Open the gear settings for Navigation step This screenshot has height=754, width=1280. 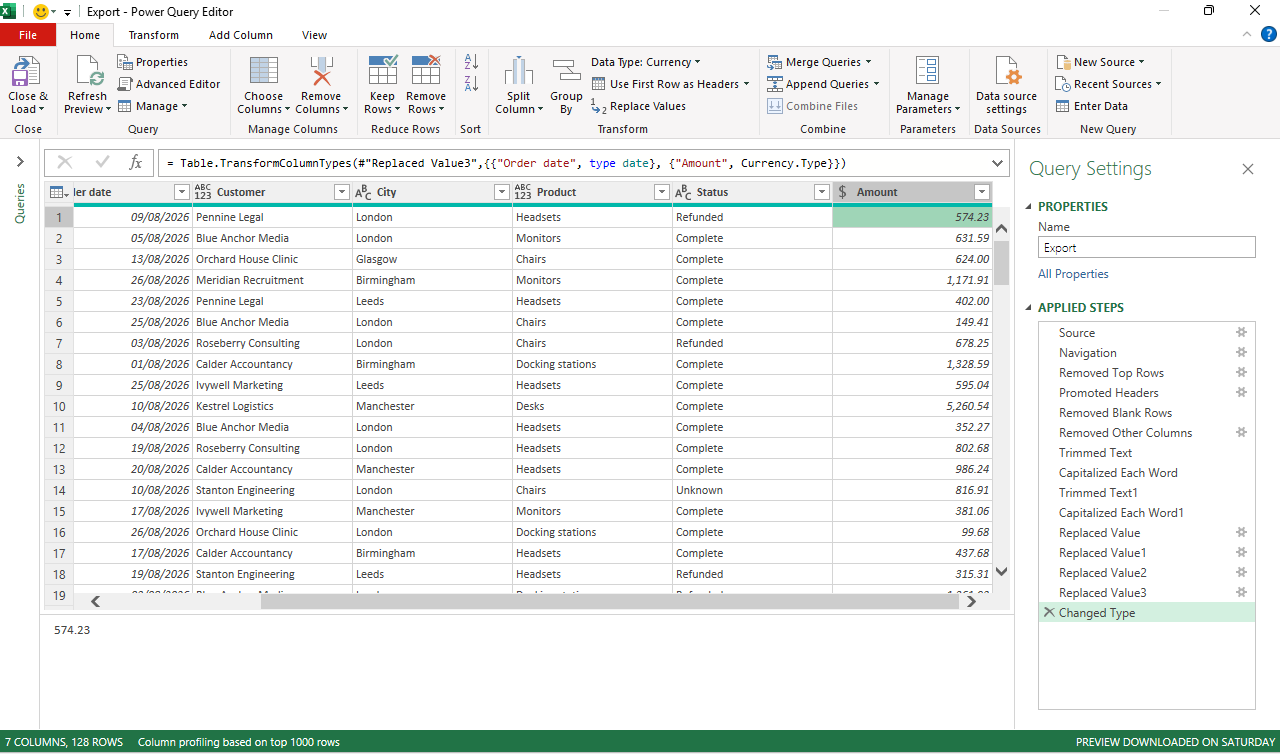[x=1242, y=353]
